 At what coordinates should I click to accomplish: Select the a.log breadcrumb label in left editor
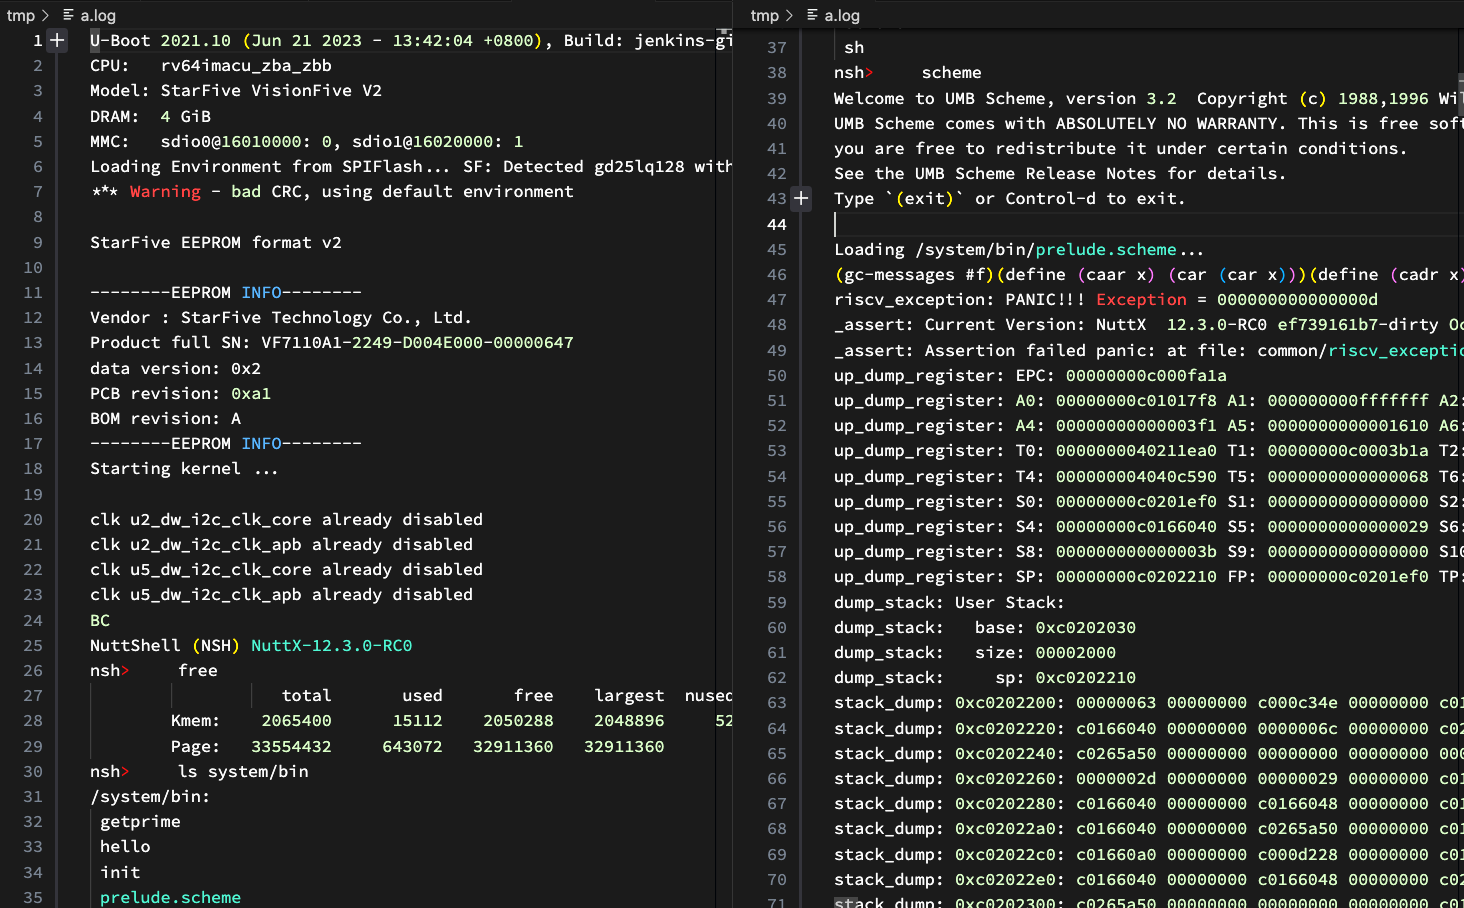[x=98, y=16]
